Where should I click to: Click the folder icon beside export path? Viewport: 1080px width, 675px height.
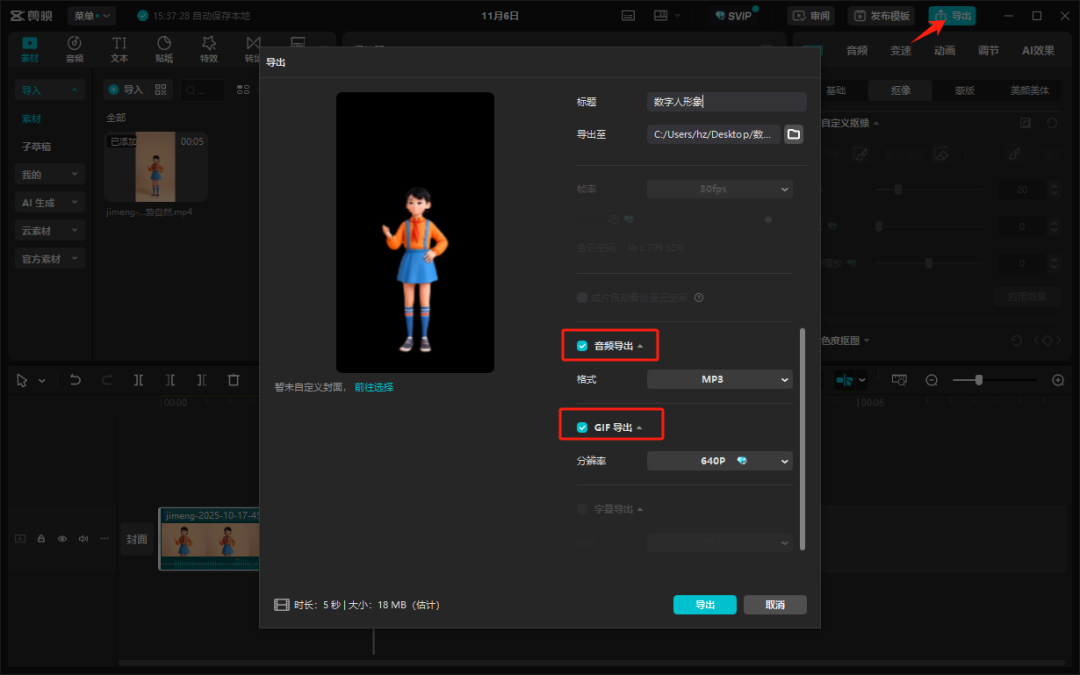click(793, 134)
